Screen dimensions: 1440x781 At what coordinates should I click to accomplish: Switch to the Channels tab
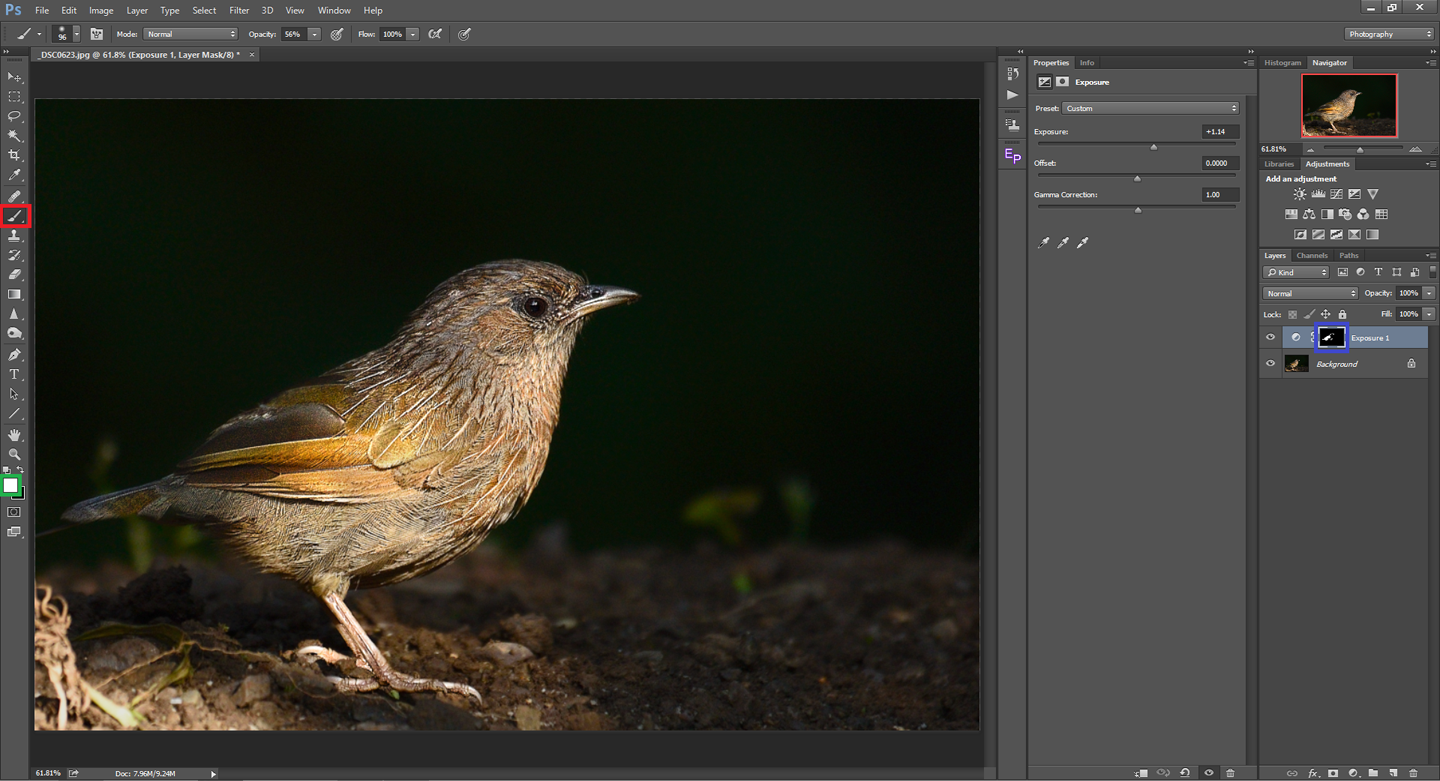tap(1312, 255)
